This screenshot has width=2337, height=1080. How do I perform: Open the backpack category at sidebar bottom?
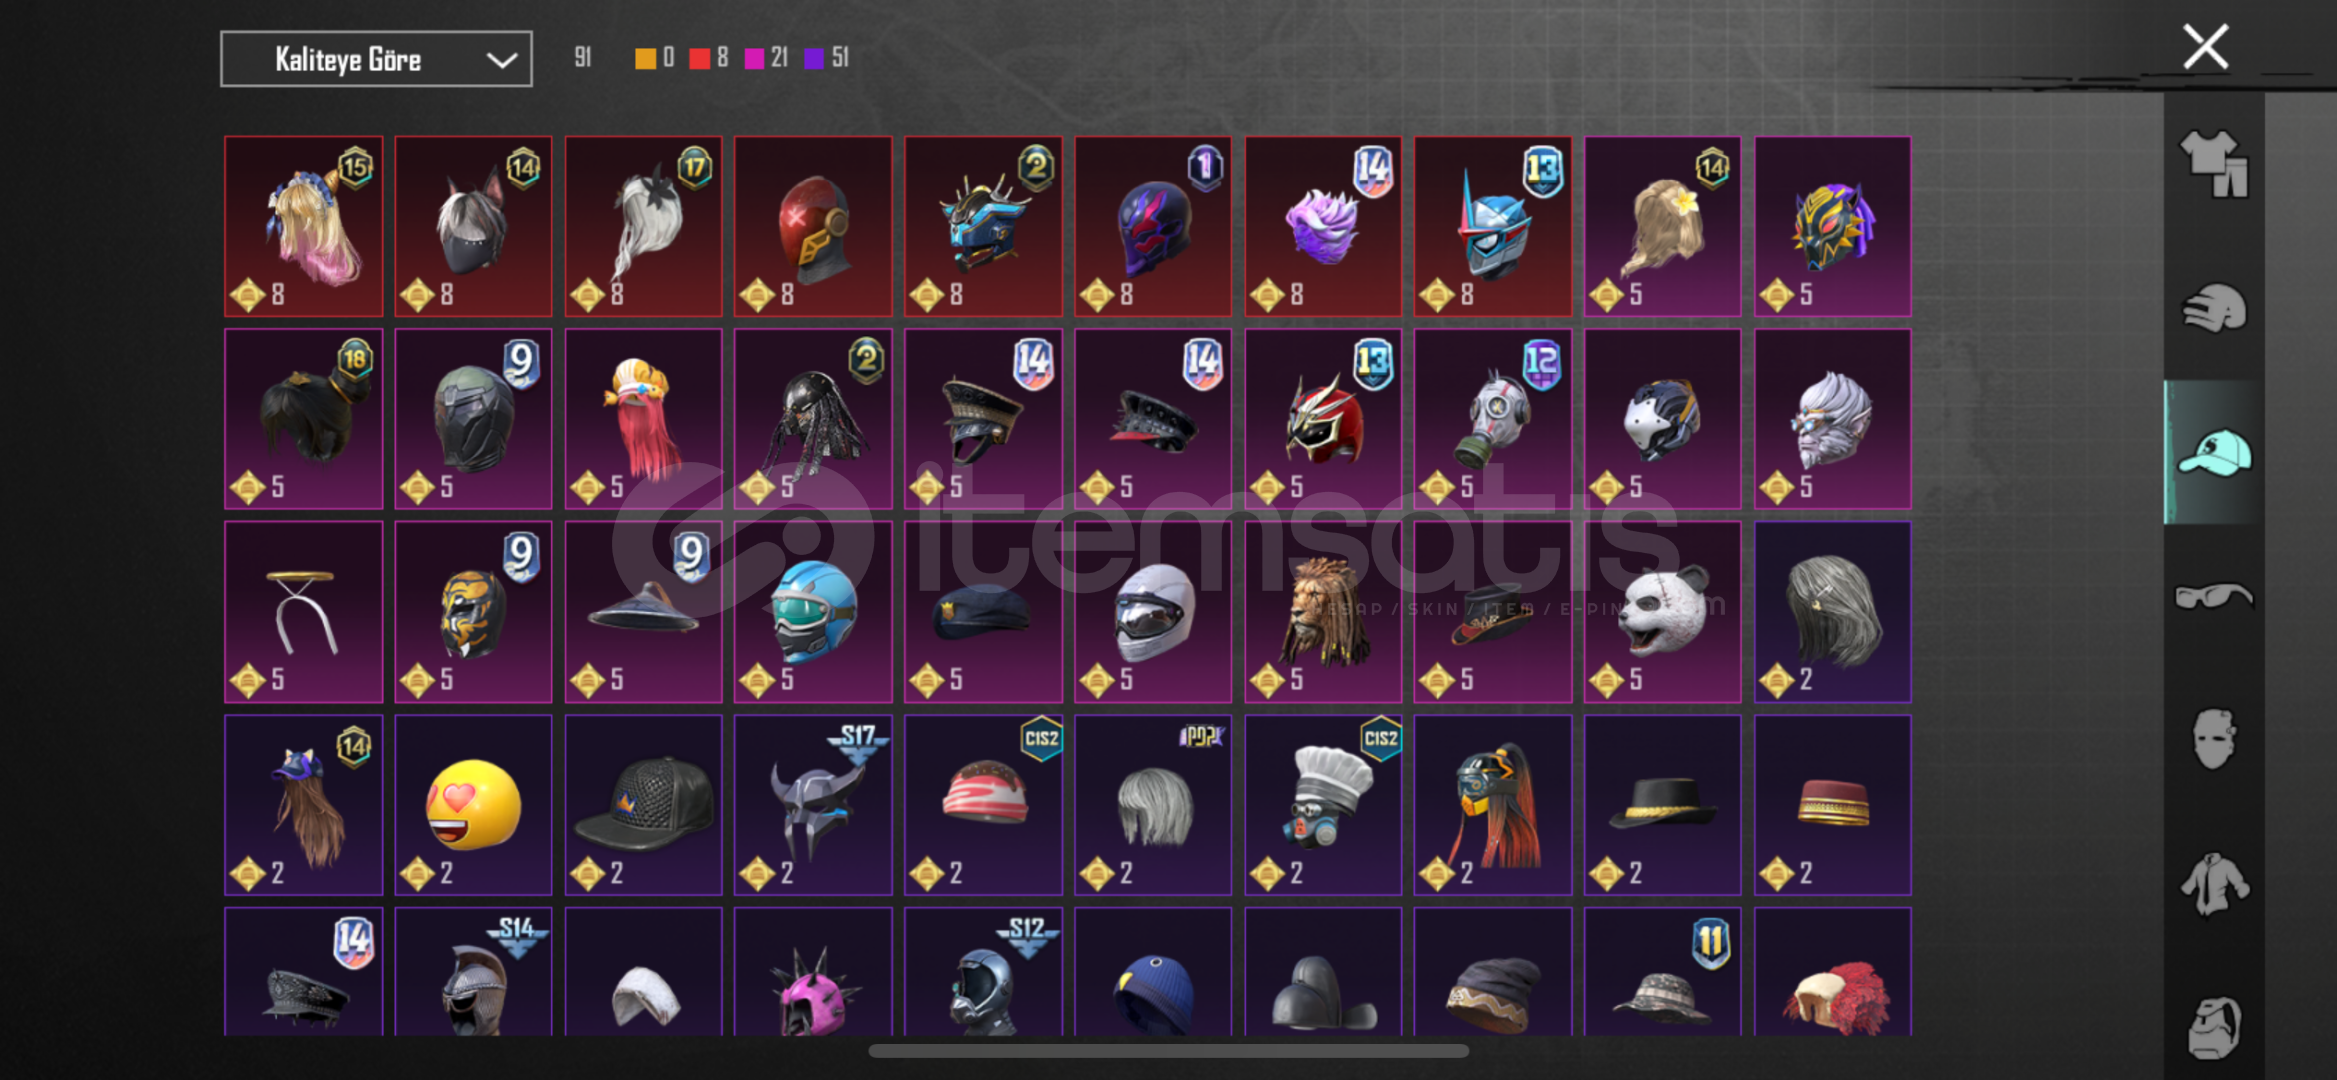(2214, 1027)
